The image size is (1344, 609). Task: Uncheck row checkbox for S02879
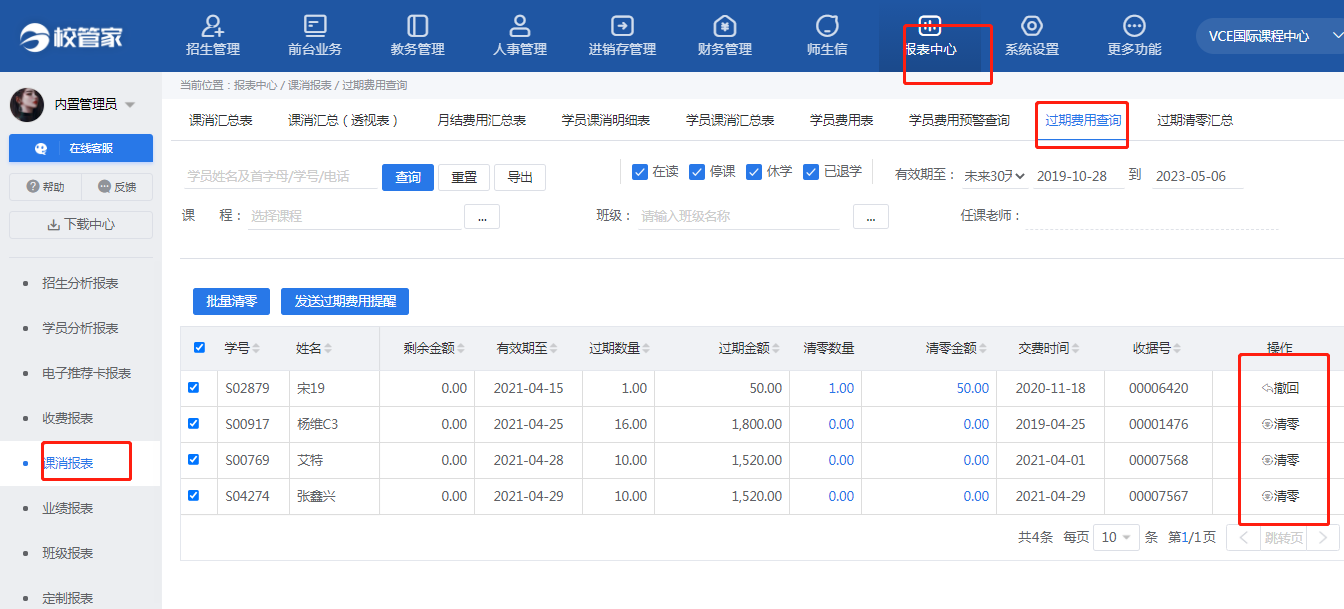[x=194, y=387]
